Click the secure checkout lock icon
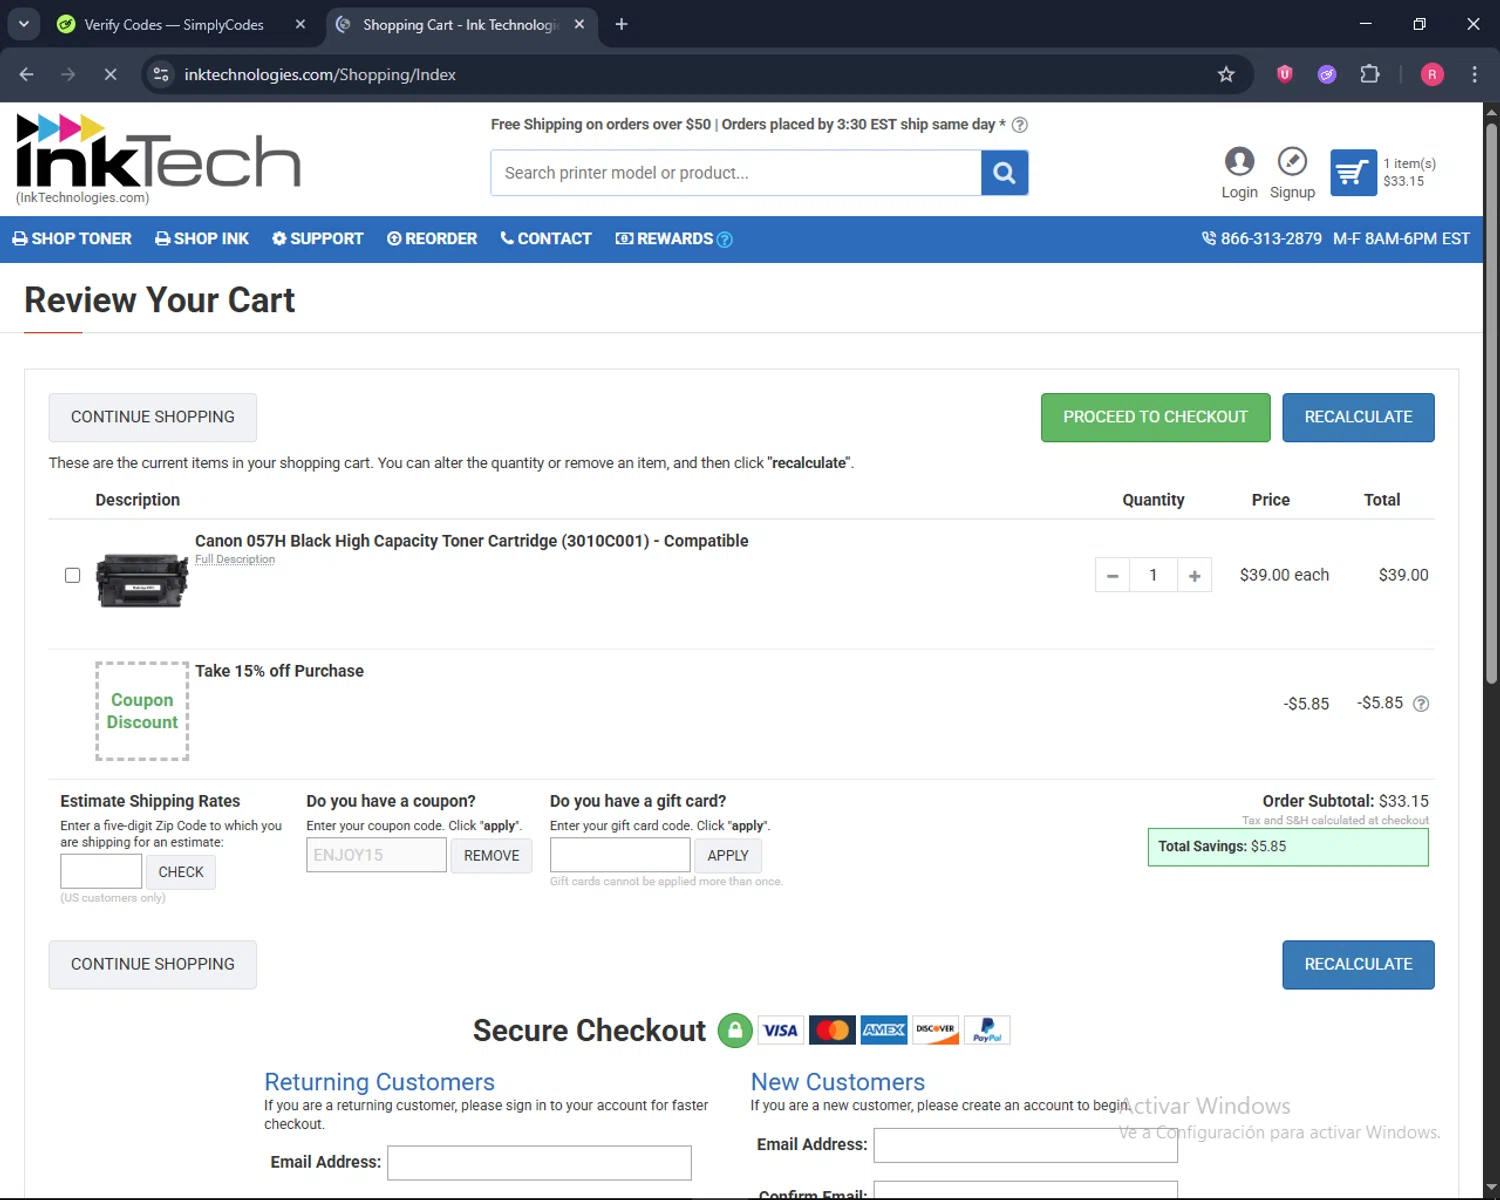 (x=735, y=1030)
